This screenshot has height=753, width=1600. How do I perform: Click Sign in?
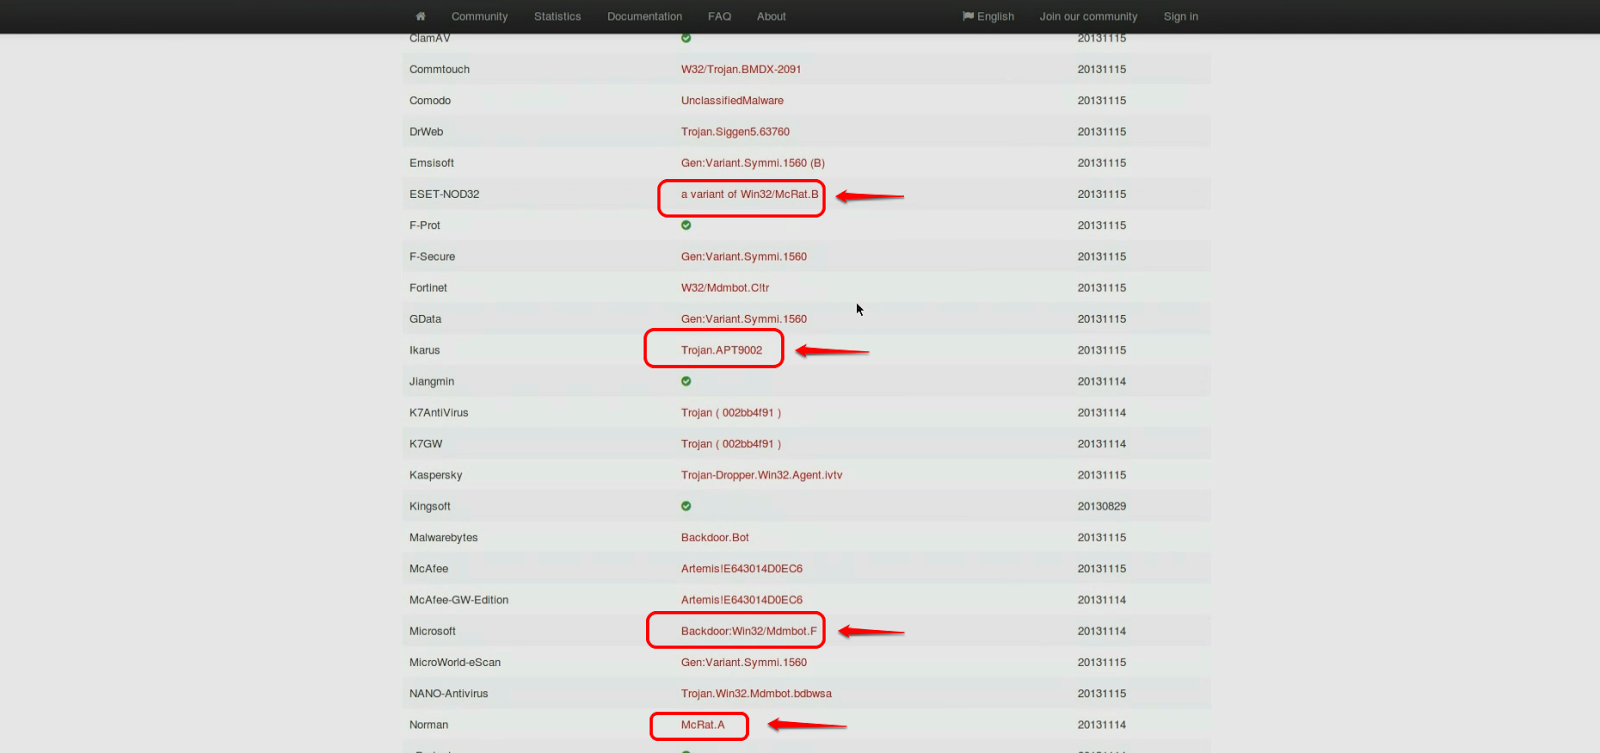[x=1180, y=16]
